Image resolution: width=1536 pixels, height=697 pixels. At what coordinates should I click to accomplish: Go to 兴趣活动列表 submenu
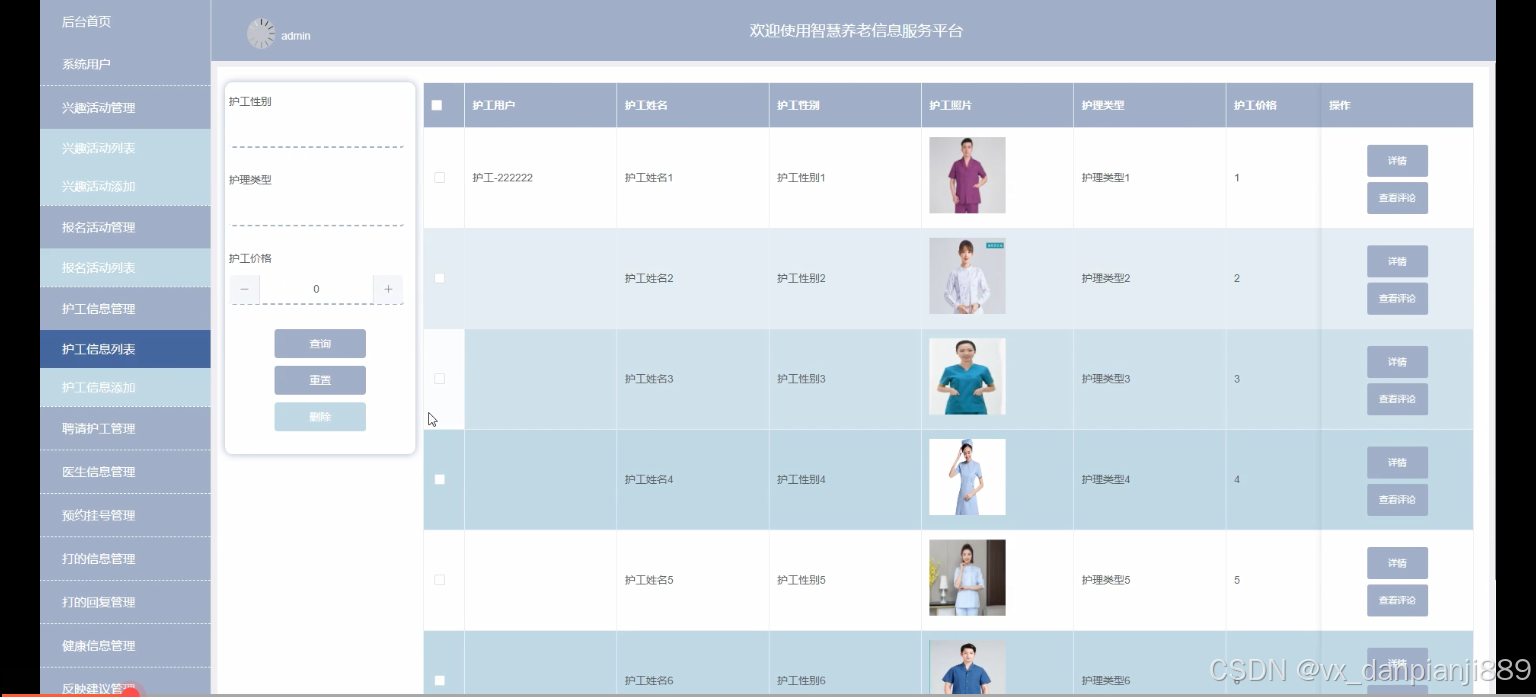(125, 148)
